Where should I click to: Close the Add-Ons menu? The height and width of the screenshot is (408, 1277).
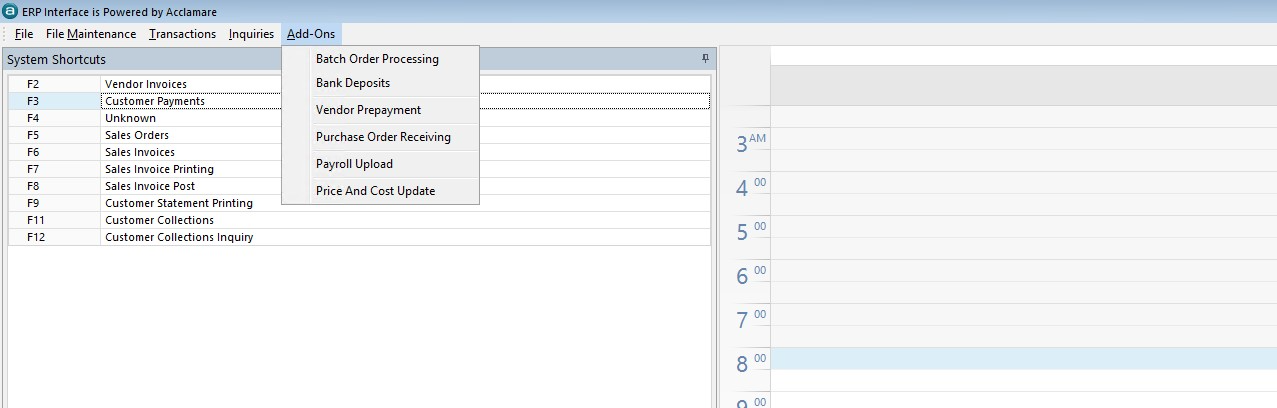tap(311, 34)
